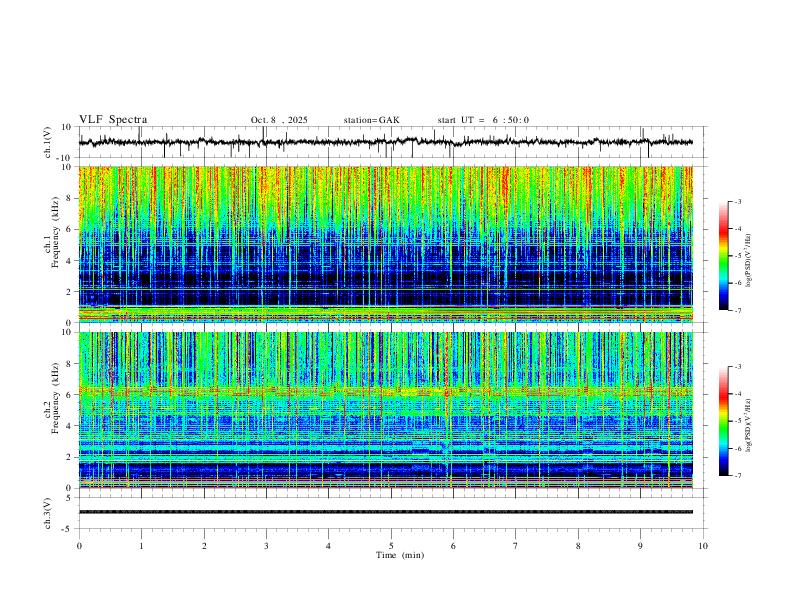Click the 'ch.3(V)' axis label
Image resolution: width=792 pixels, height=612 pixels.
point(48,514)
